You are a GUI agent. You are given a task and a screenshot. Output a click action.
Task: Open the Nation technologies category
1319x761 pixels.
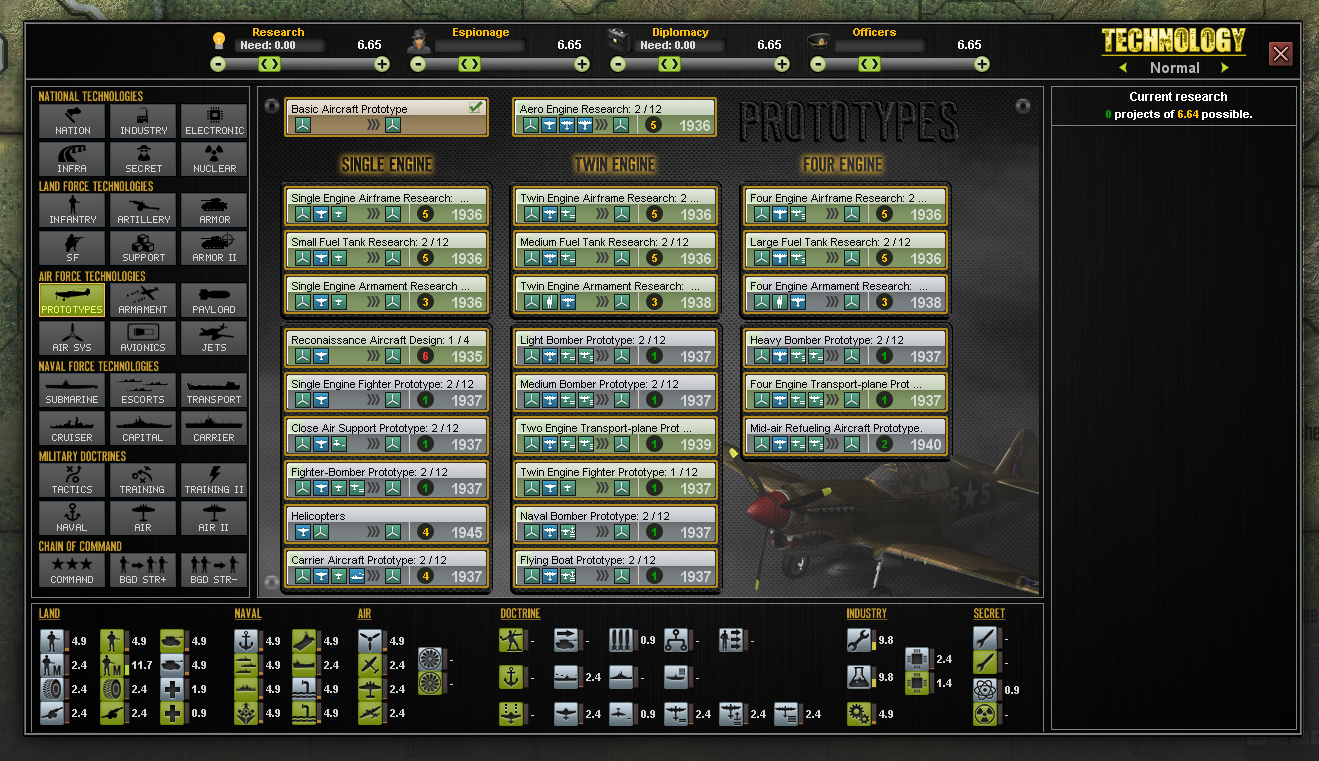tap(72, 121)
